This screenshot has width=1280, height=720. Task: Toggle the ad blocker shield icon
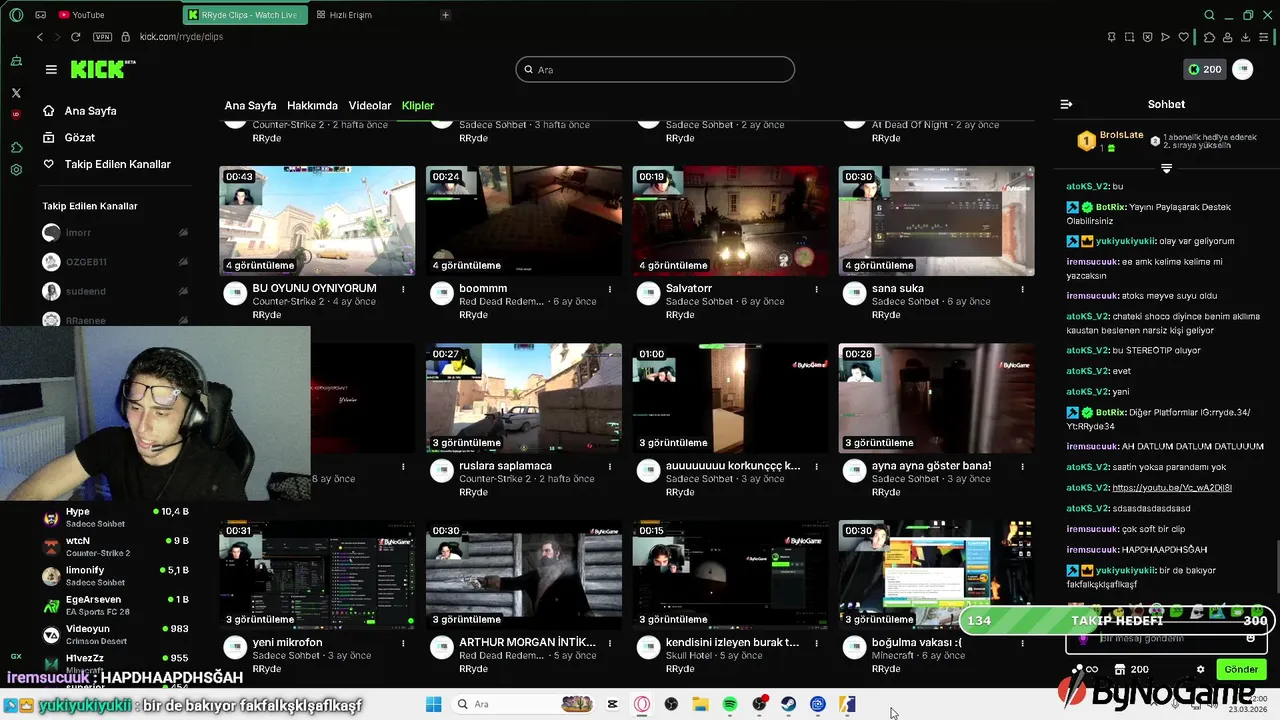point(1147,37)
